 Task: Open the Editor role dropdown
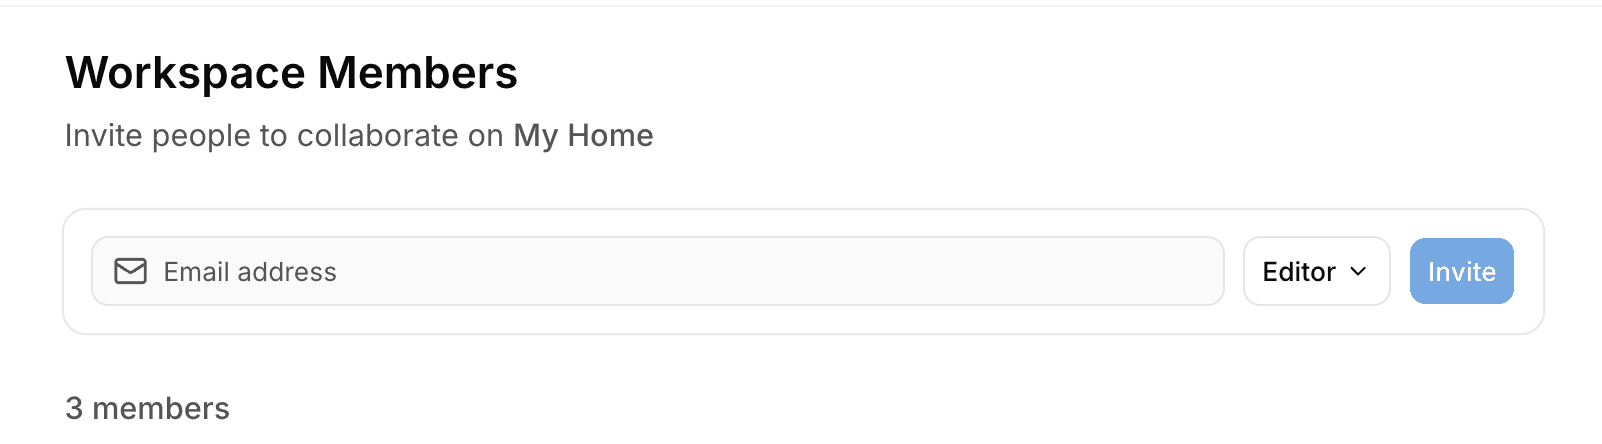click(x=1315, y=271)
